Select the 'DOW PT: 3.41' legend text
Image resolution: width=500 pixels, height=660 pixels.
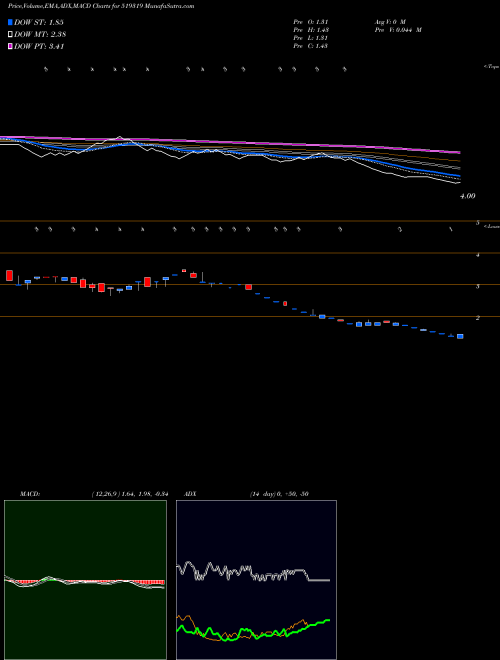[39, 47]
